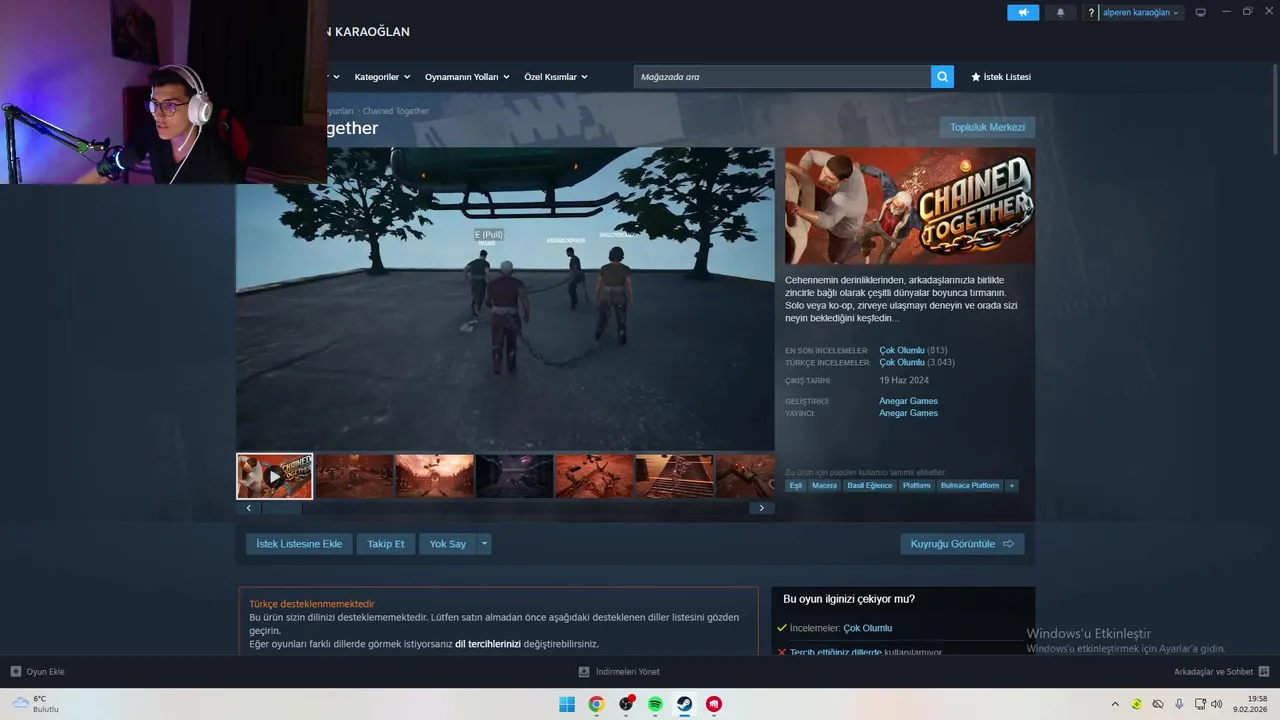This screenshot has height=720, width=1280.
Task: Open the Steam announcements megaphone icon
Action: [1023, 12]
